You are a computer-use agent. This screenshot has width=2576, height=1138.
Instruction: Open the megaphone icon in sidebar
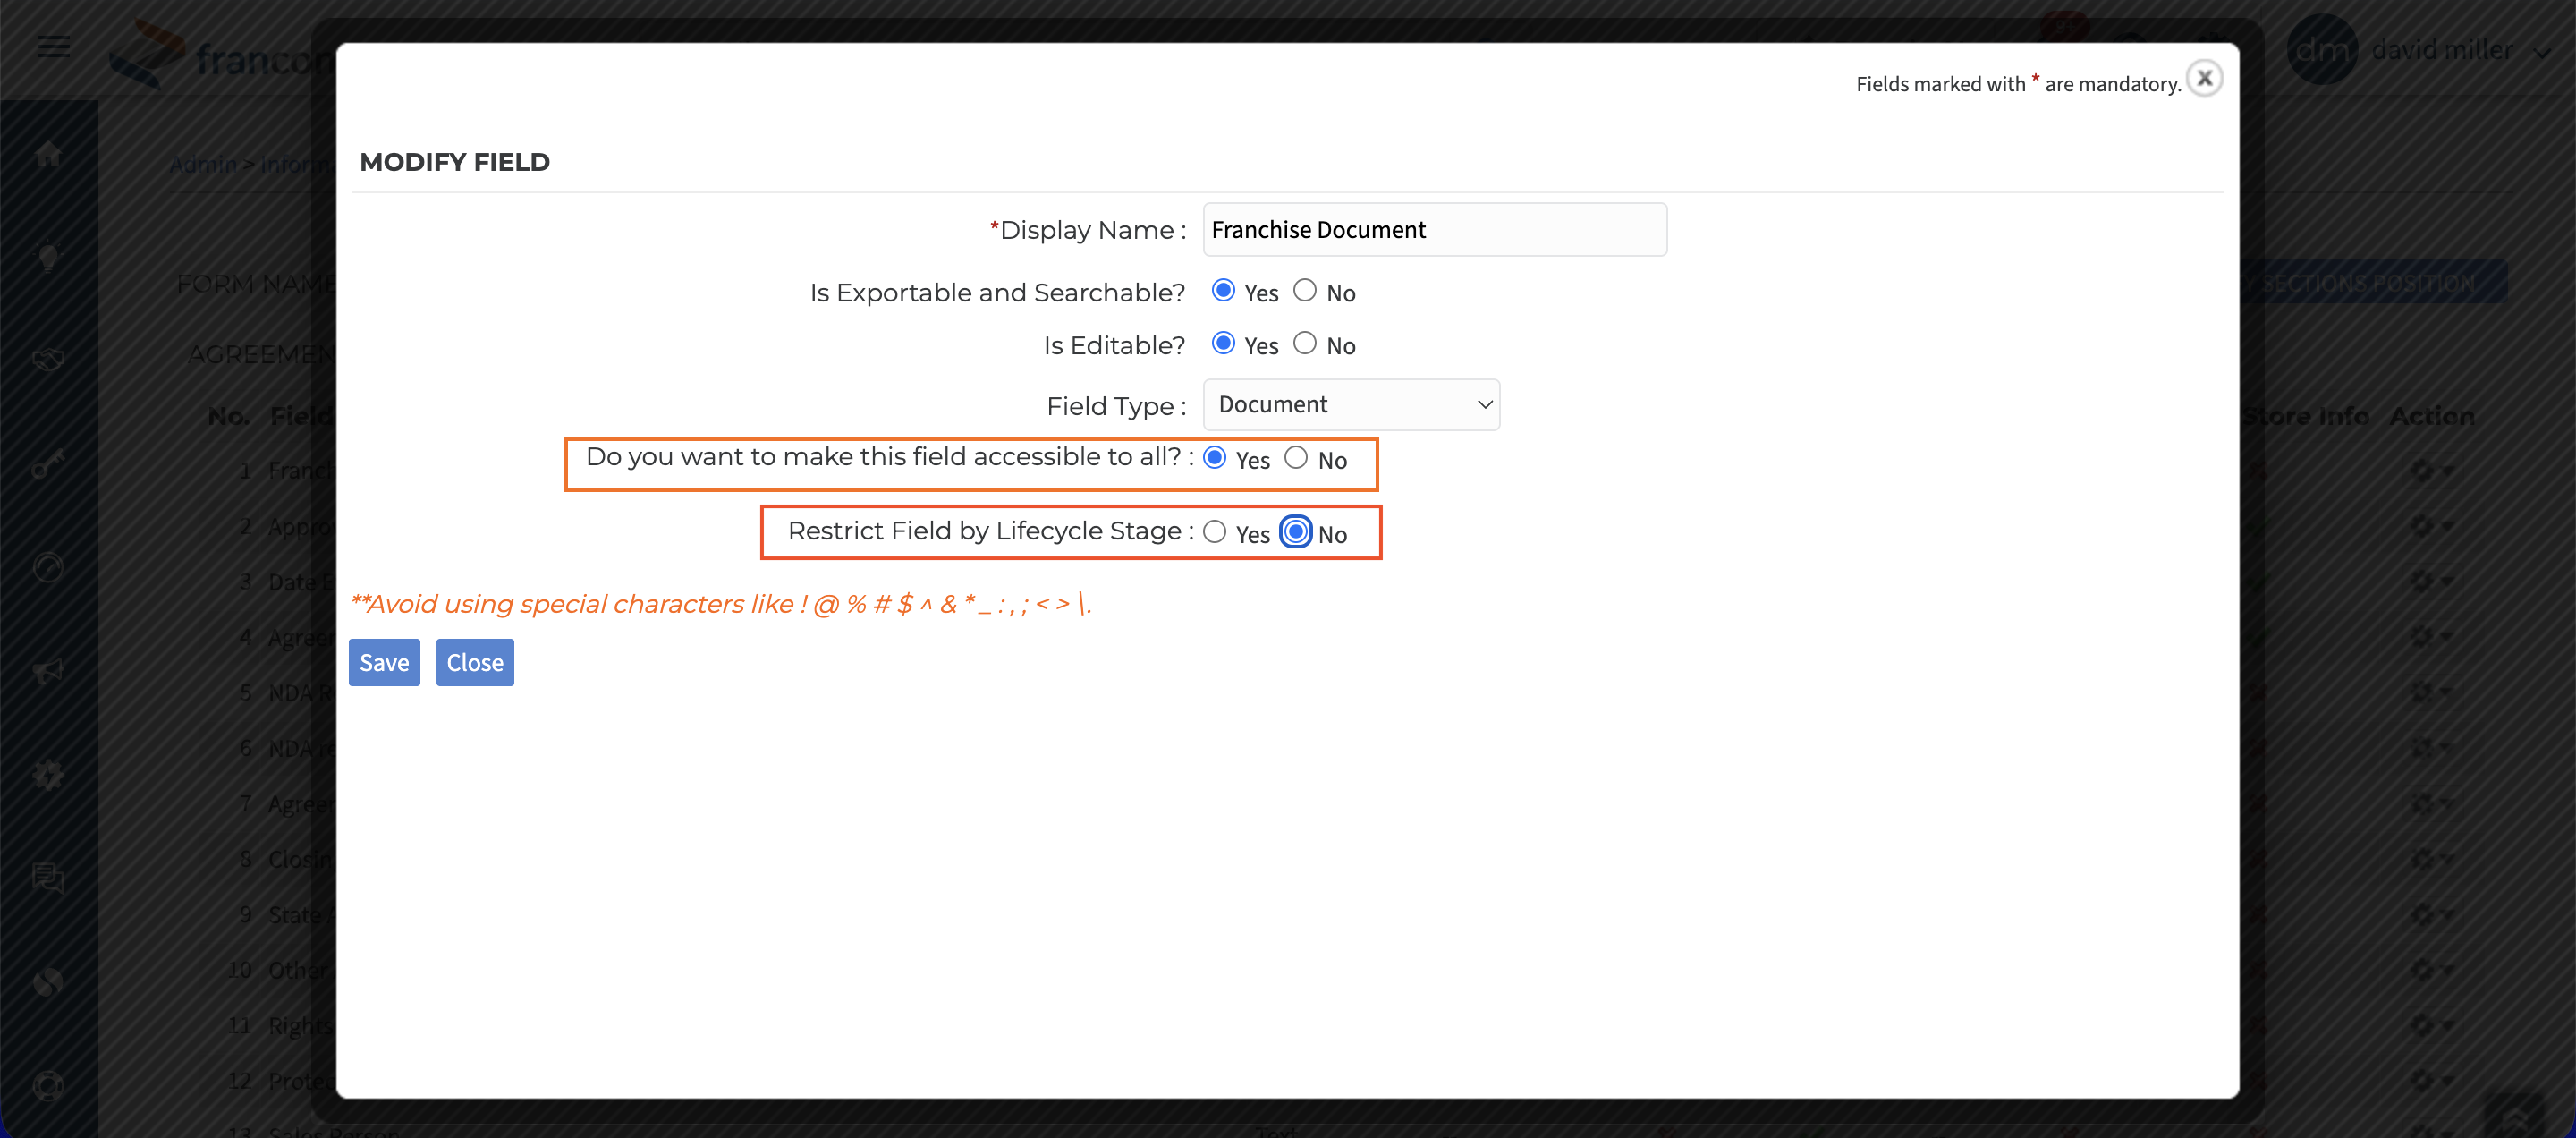[x=48, y=671]
